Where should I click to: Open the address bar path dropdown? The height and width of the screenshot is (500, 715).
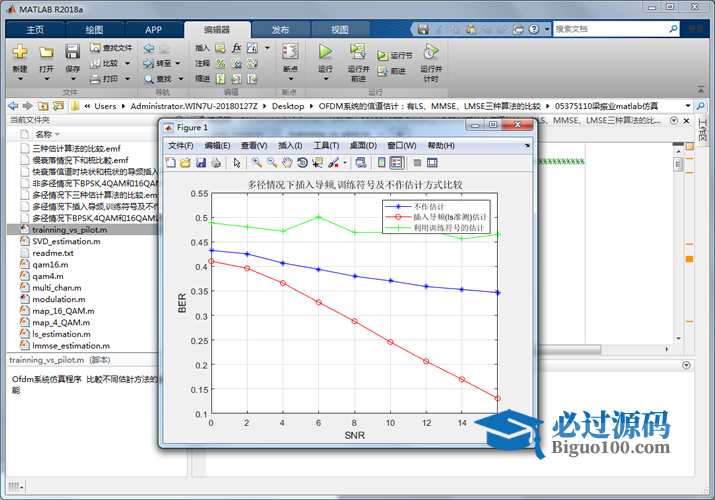click(x=688, y=106)
